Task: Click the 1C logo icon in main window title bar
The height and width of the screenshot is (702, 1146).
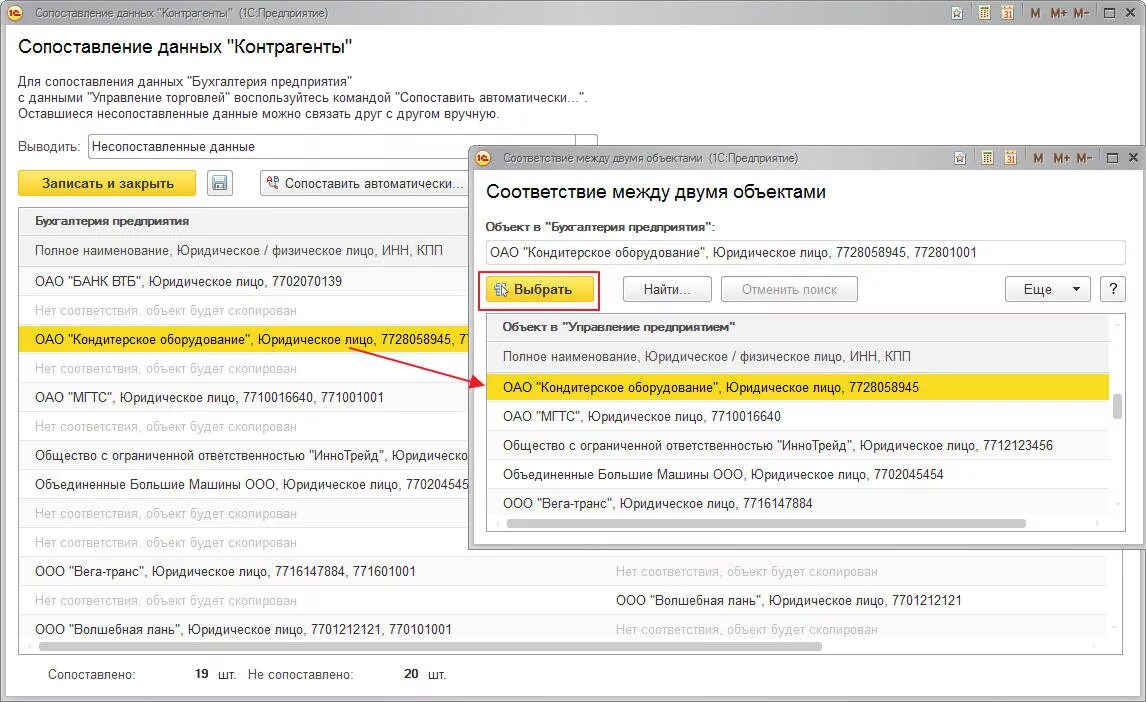Action: click(x=15, y=12)
